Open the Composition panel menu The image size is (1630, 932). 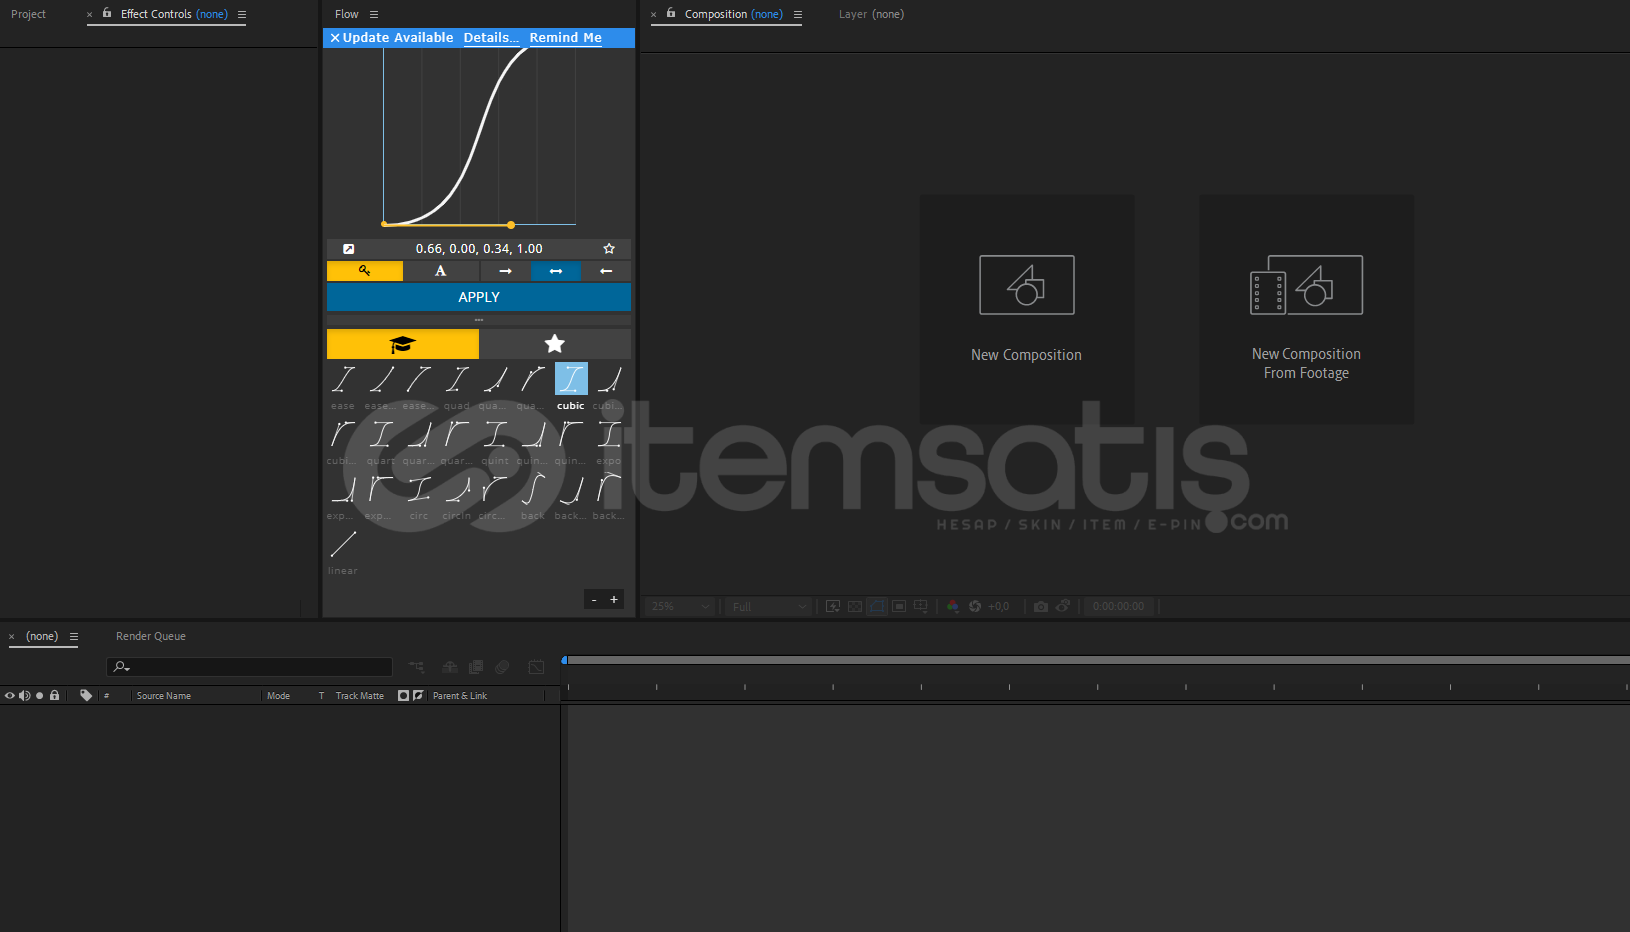coord(798,14)
